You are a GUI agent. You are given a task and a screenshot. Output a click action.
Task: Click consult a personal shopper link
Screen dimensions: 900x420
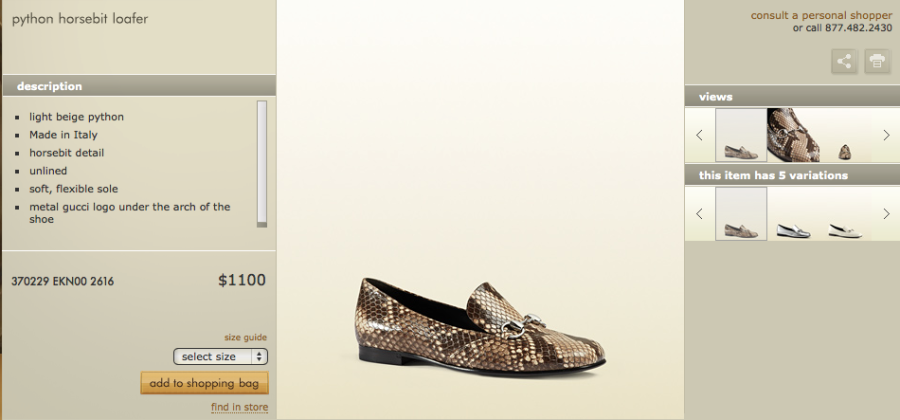(821, 15)
